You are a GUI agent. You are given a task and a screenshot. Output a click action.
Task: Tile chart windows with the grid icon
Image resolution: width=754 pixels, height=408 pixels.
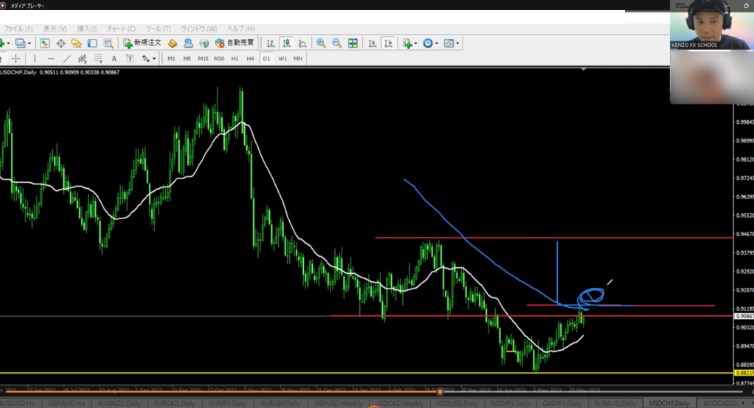coord(352,43)
